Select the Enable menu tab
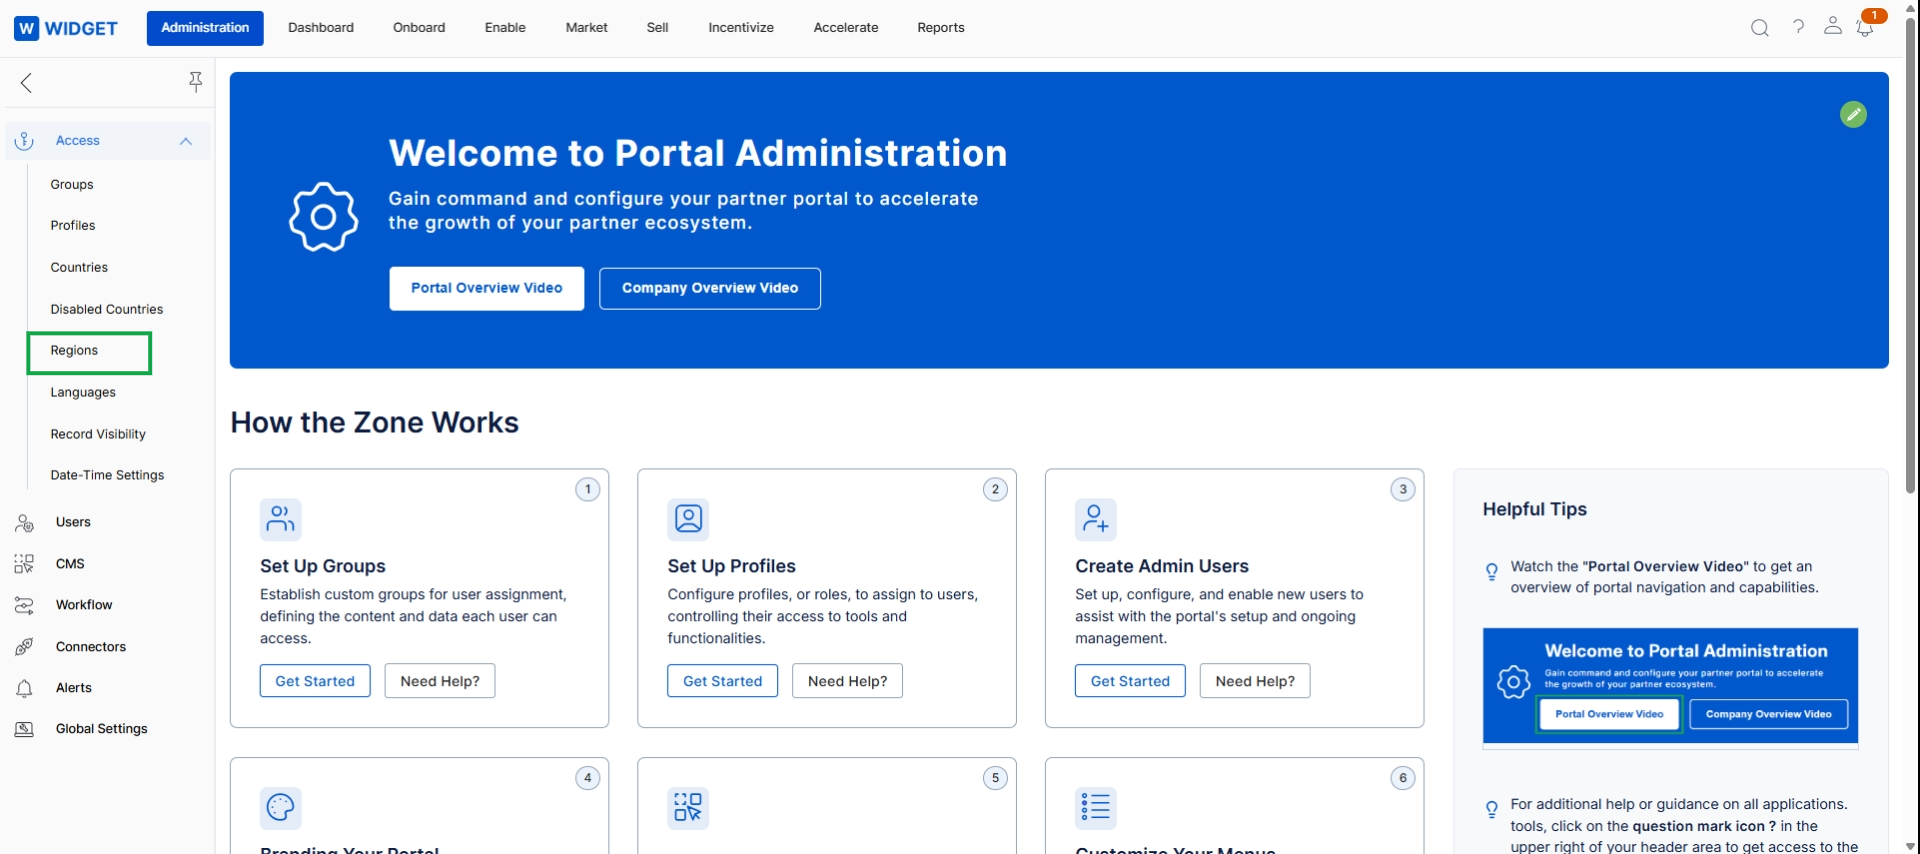The width and height of the screenshot is (1920, 854). (505, 28)
